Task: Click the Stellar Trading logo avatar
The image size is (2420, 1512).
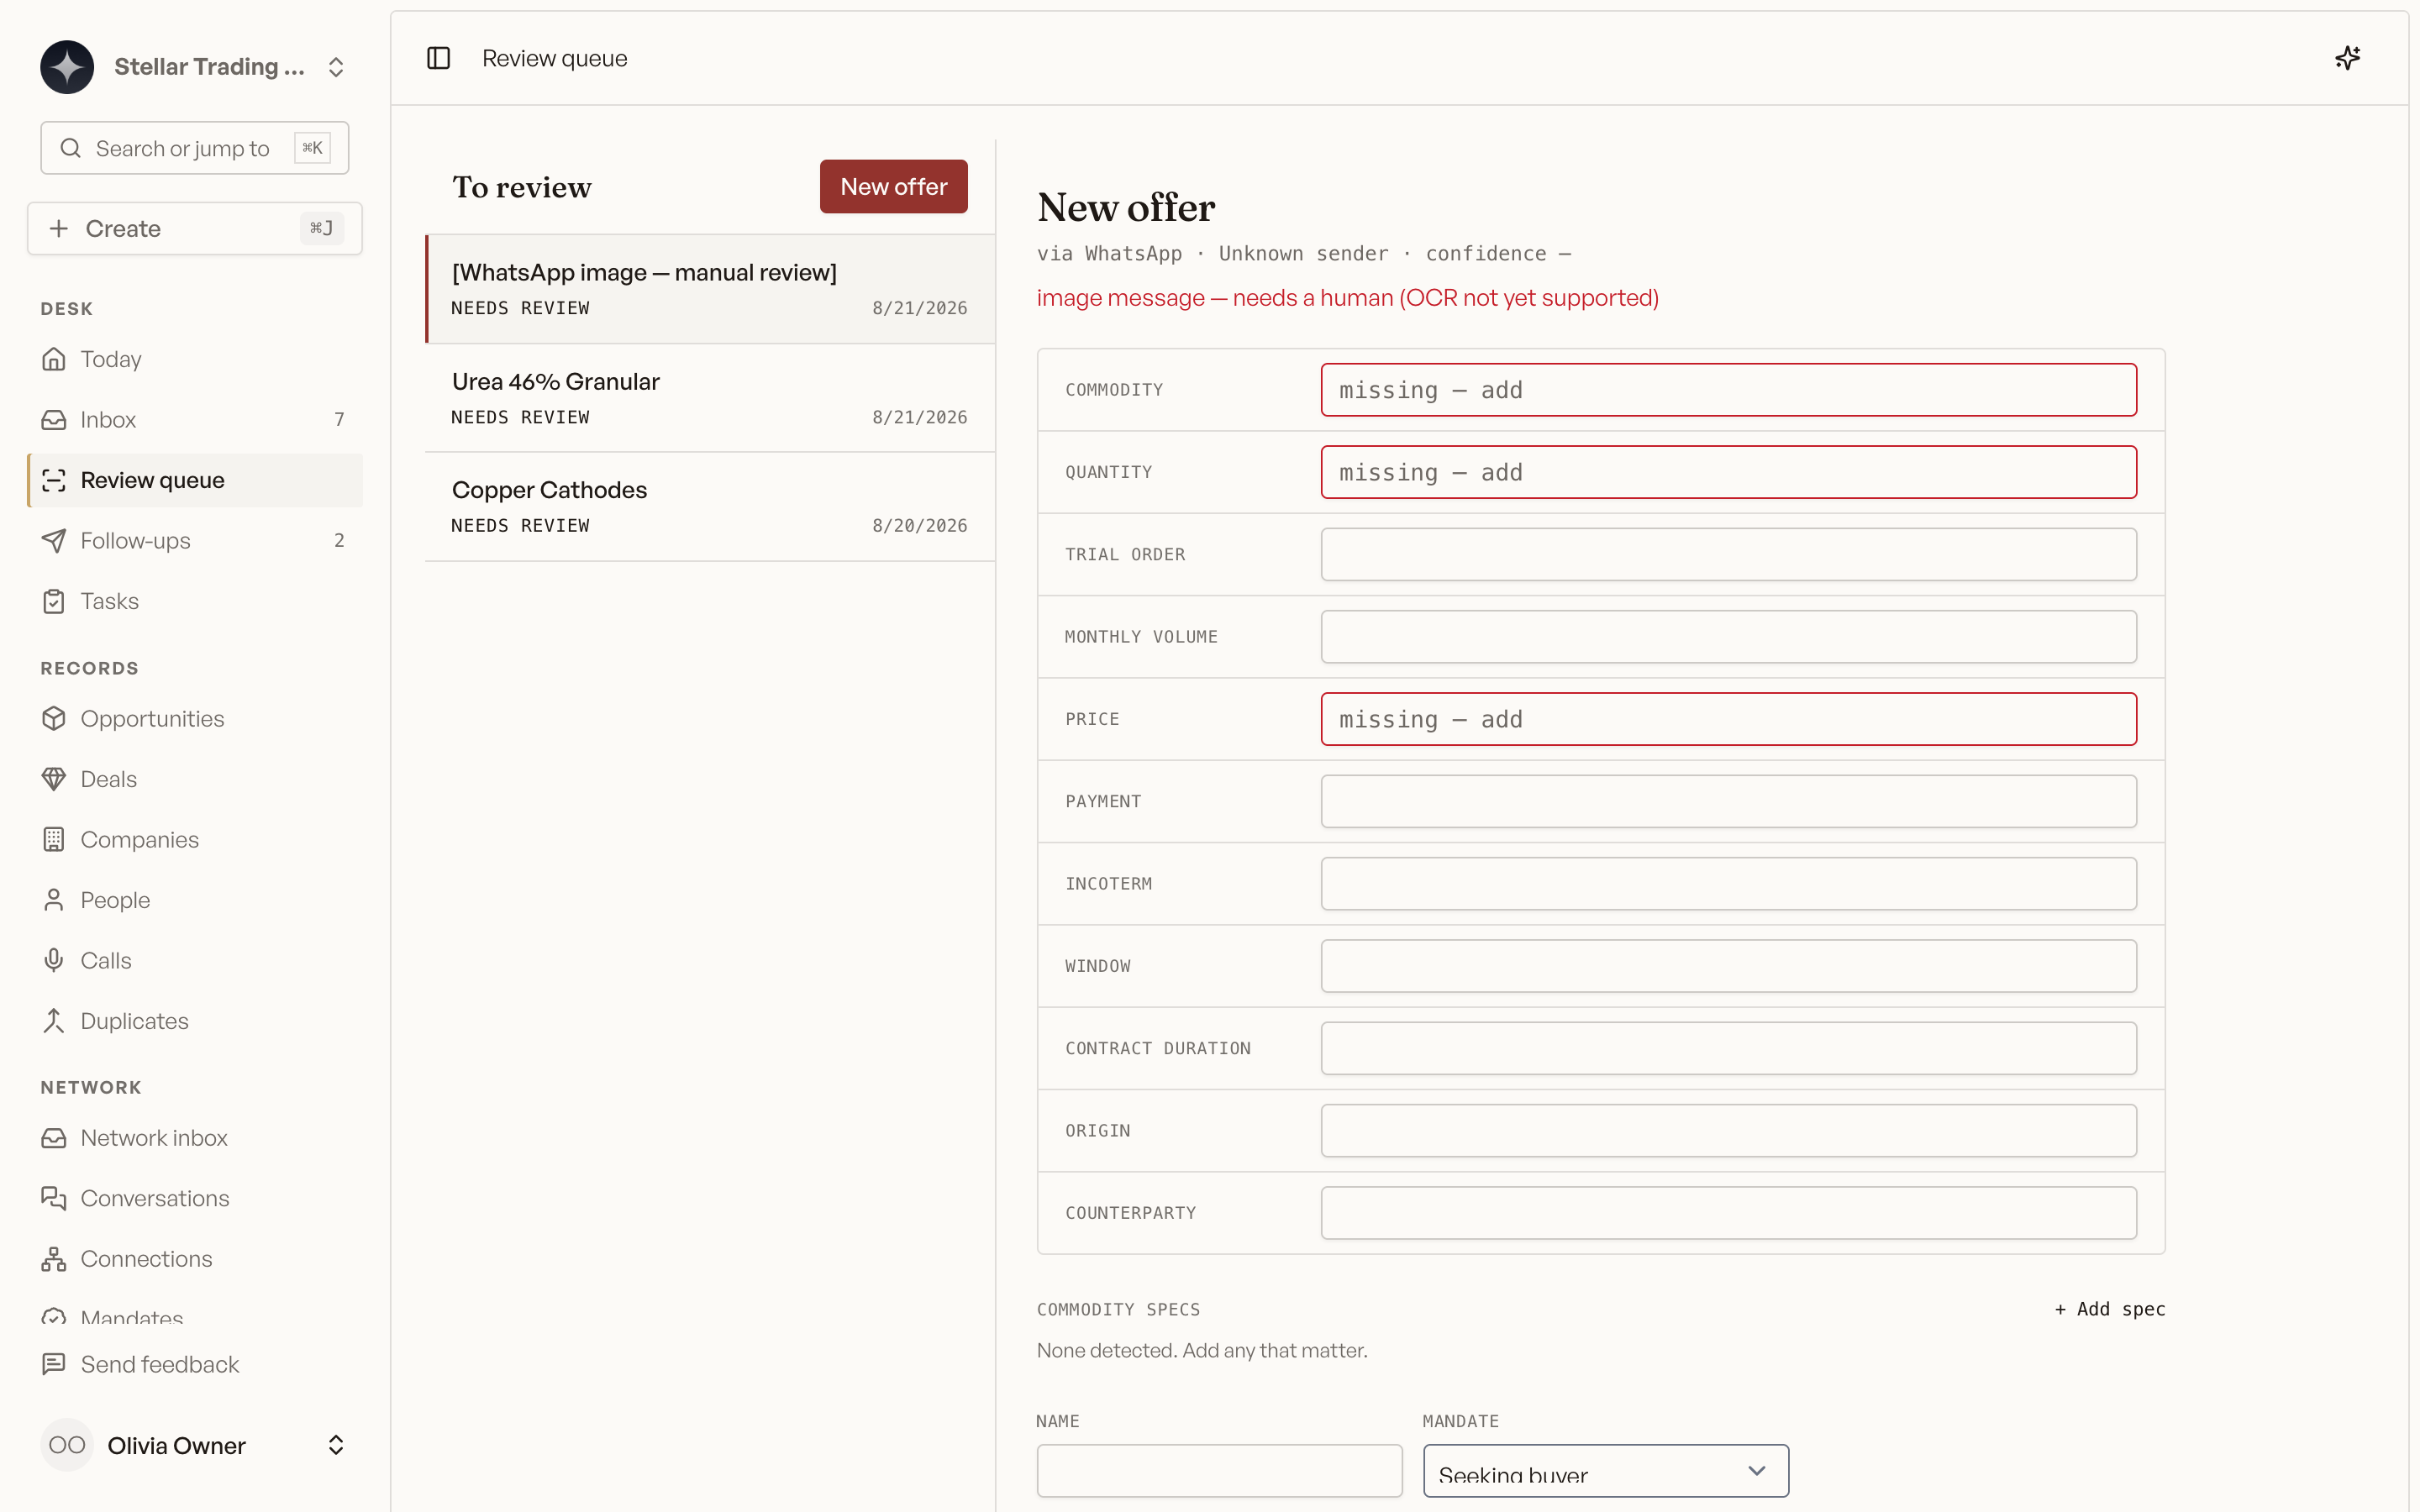Action: (67, 67)
